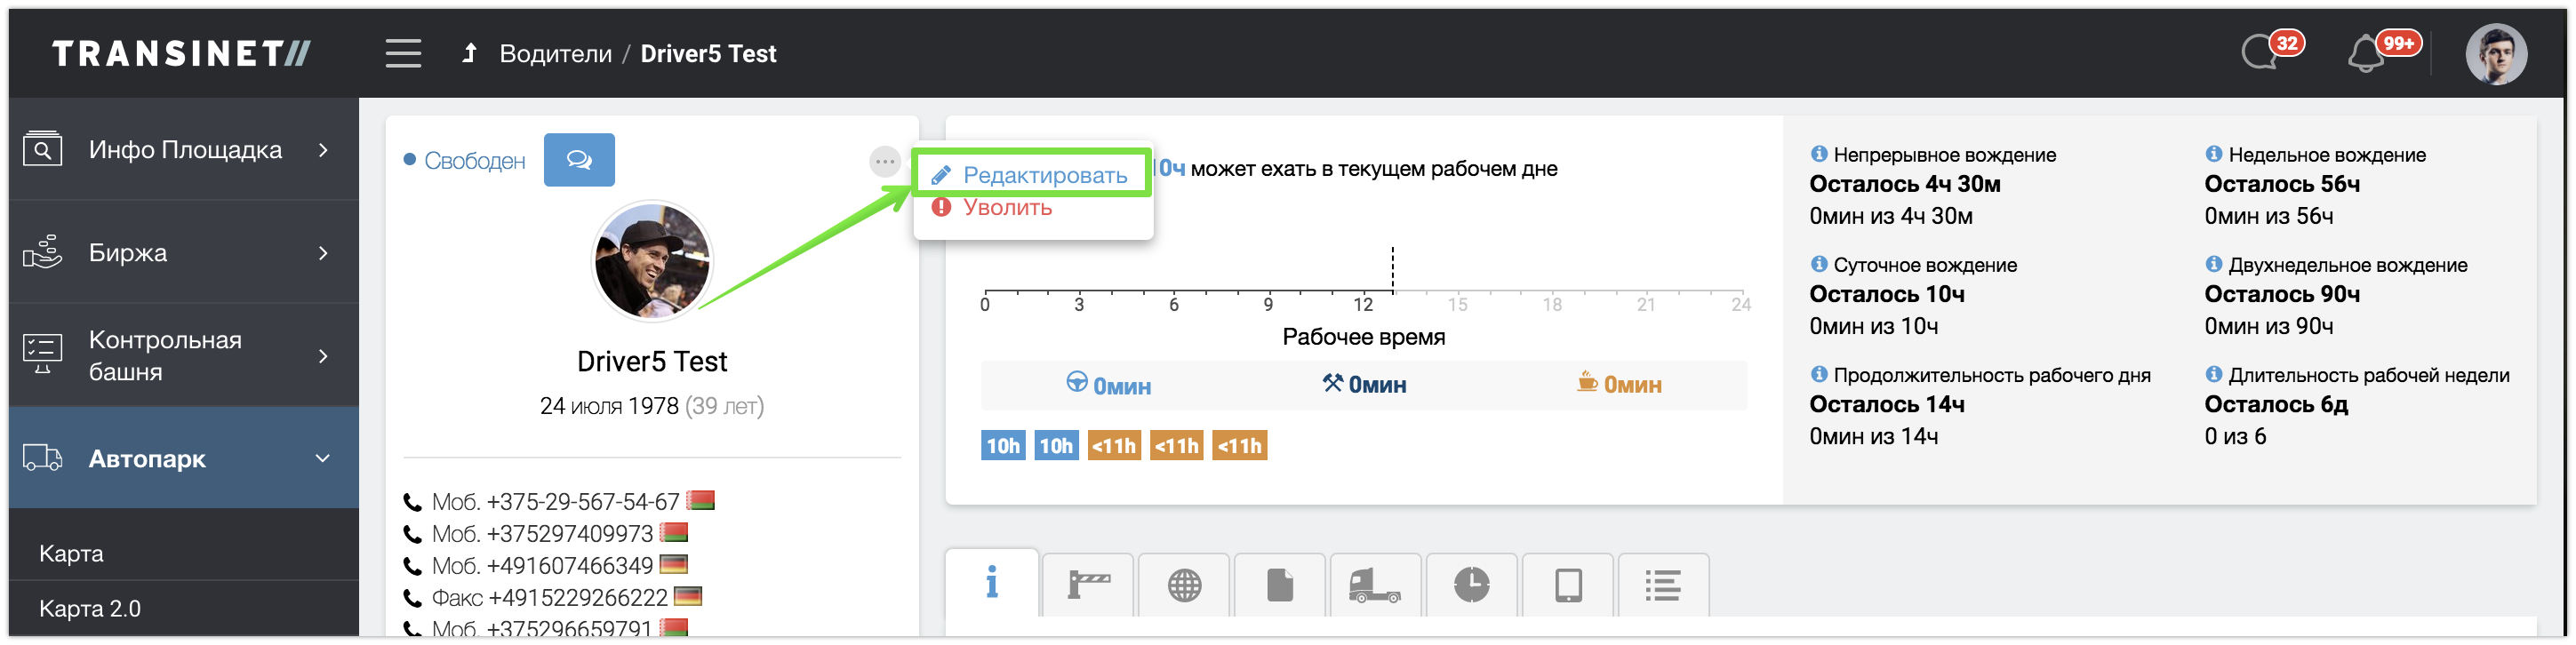Open the globe tab
The height and width of the screenshot is (645, 2576).
(x=1184, y=585)
